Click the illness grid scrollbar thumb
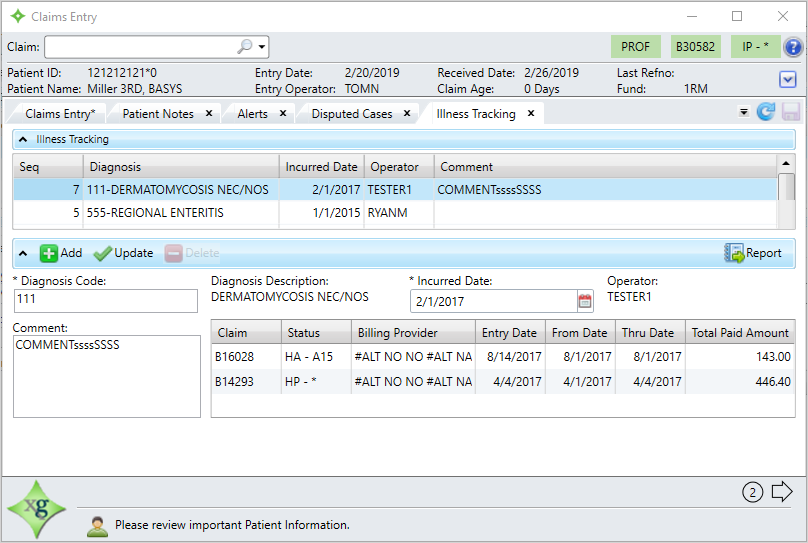This screenshot has height=543, width=808. tap(786, 186)
